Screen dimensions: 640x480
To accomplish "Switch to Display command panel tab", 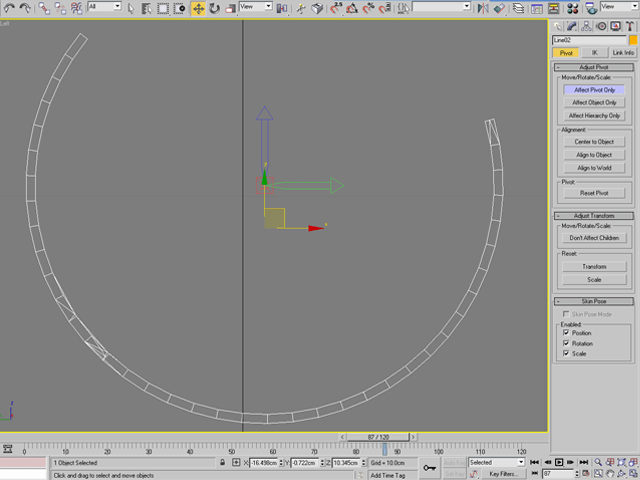I will (616, 27).
